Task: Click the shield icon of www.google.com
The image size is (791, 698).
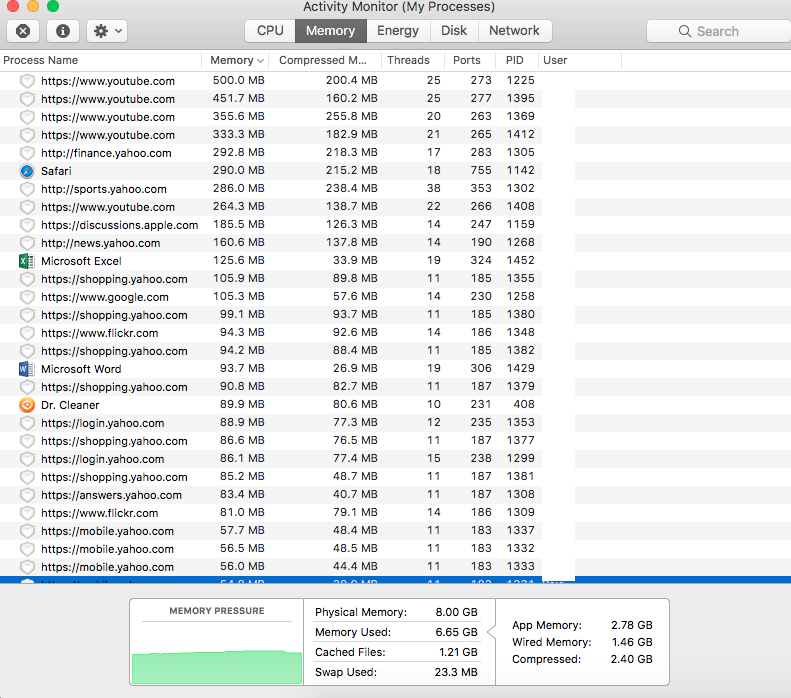Action: pos(27,297)
